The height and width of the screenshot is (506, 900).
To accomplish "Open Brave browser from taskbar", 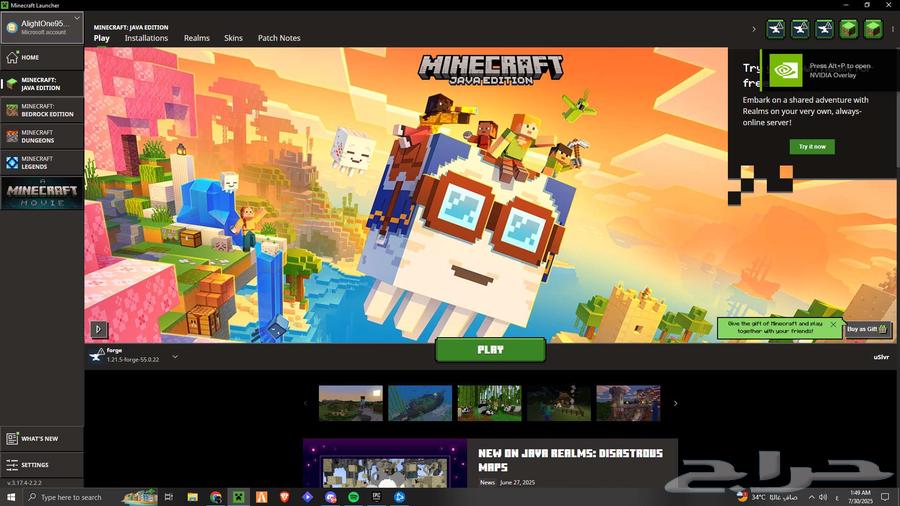I will tap(284, 497).
